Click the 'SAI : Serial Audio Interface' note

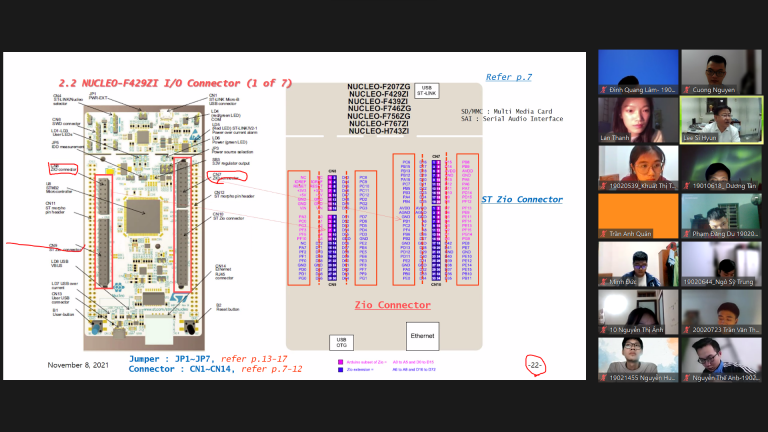512,119
